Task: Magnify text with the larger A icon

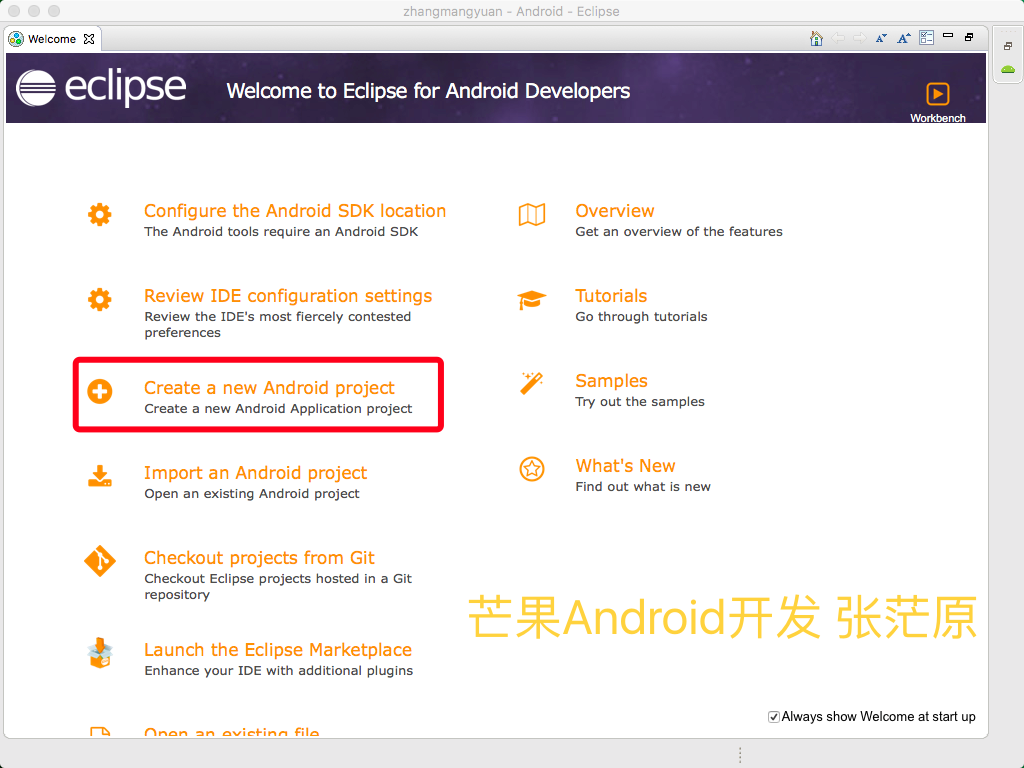Action: pyautogui.click(x=904, y=39)
